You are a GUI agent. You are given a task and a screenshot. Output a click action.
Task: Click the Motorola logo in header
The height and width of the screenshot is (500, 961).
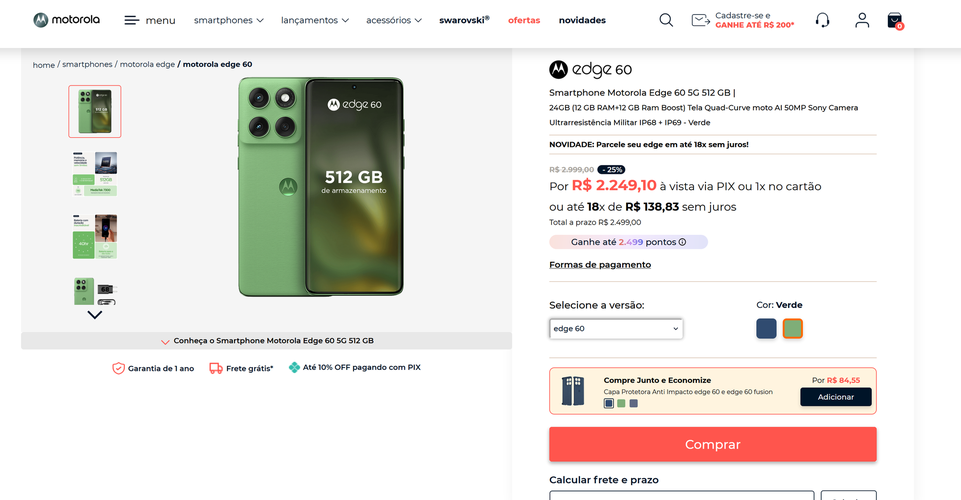click(x=66, y=20)
